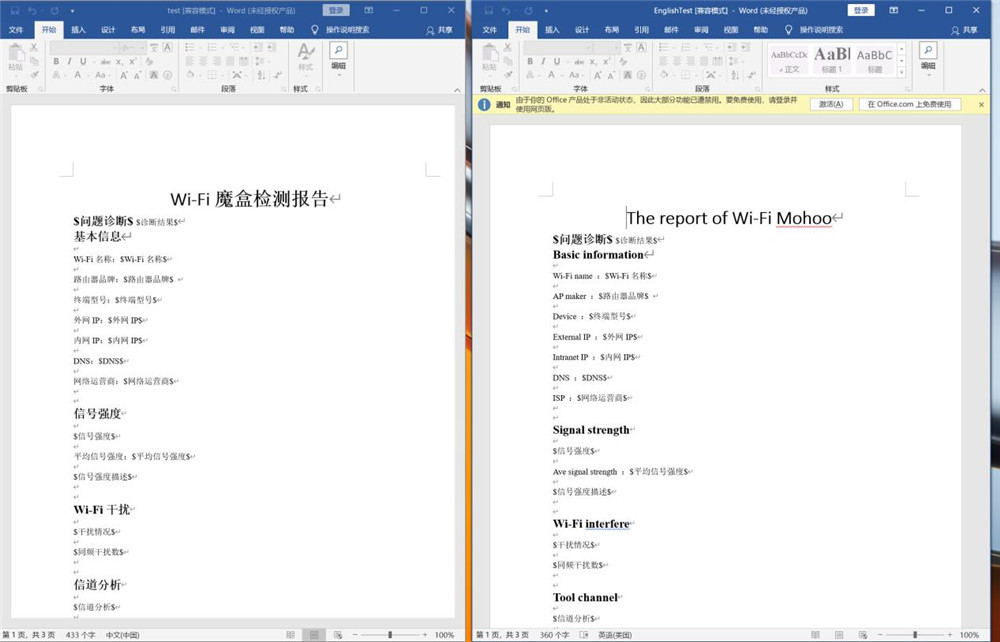Image resolution: width=1000 pixels, height=642 pixels.
Task: Switch to Print Layout view in EnglishTest status bar
Action: click(839, 635)
